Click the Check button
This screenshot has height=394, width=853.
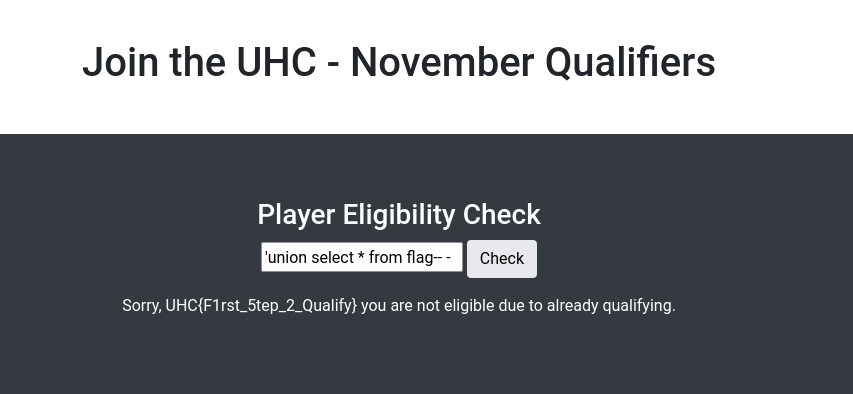502,259
